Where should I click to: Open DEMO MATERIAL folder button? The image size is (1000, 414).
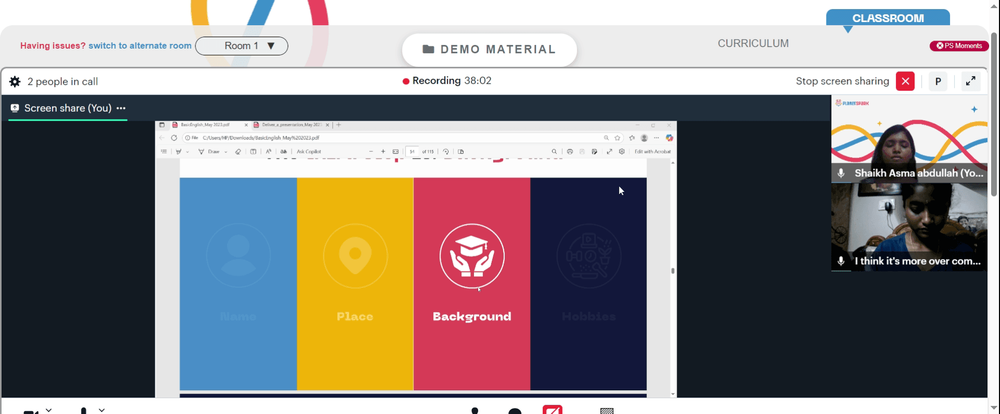pos(489,50)
